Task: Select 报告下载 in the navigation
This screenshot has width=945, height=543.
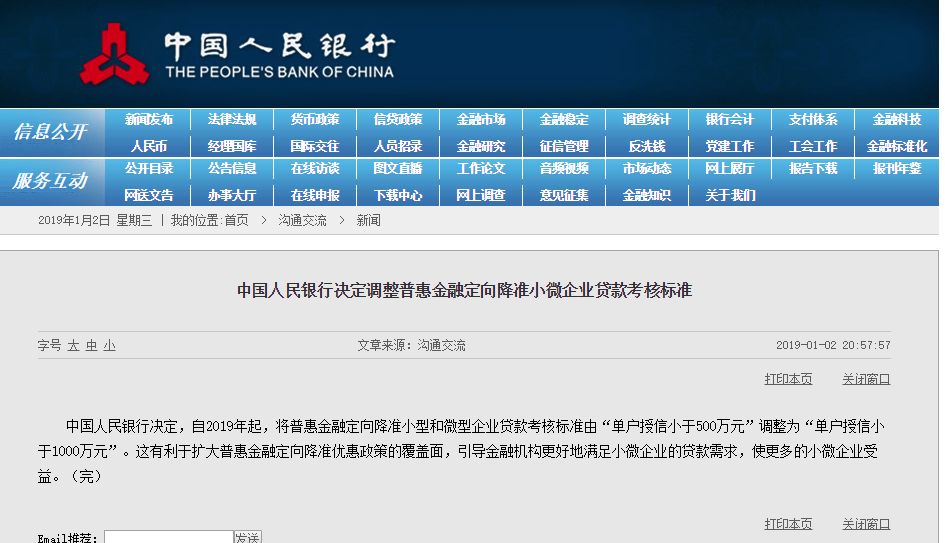Action: [x=813, y=169]
